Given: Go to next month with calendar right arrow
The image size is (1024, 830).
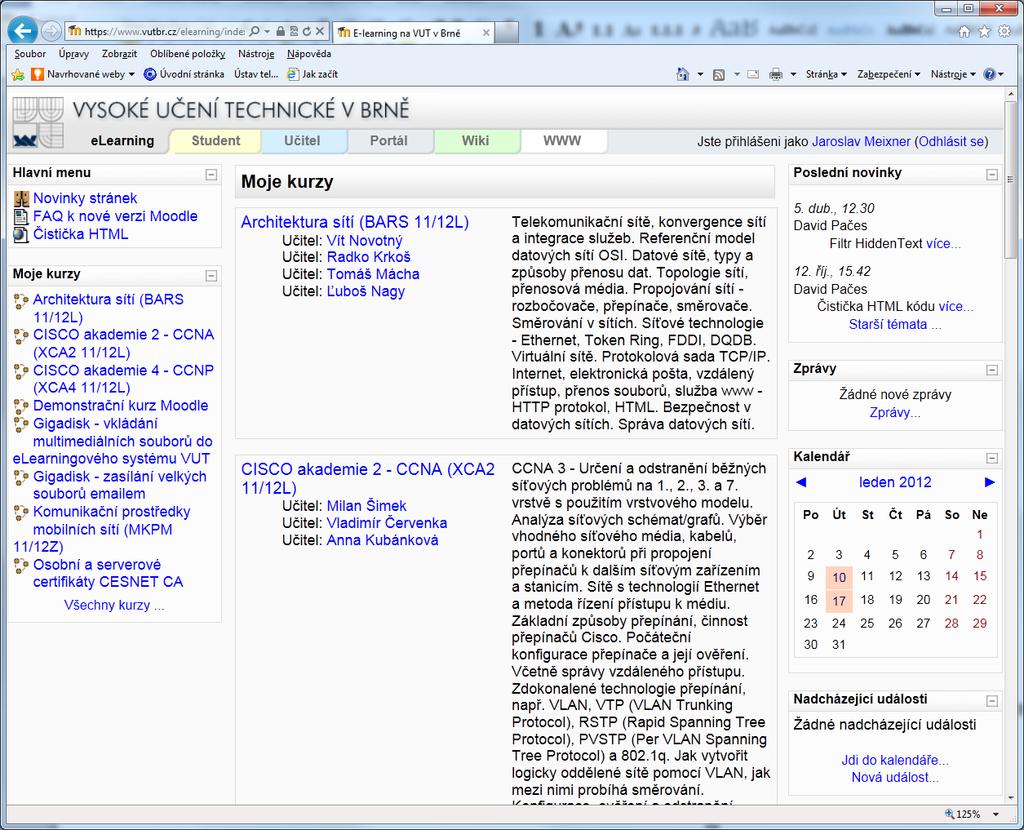Looking at the screenshot, I should pyautogui.click(x=989, y=483).
